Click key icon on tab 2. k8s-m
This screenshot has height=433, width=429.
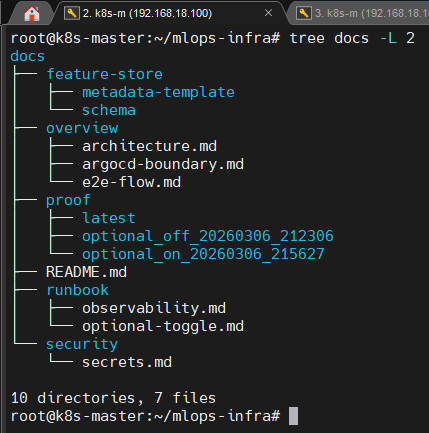72,13
